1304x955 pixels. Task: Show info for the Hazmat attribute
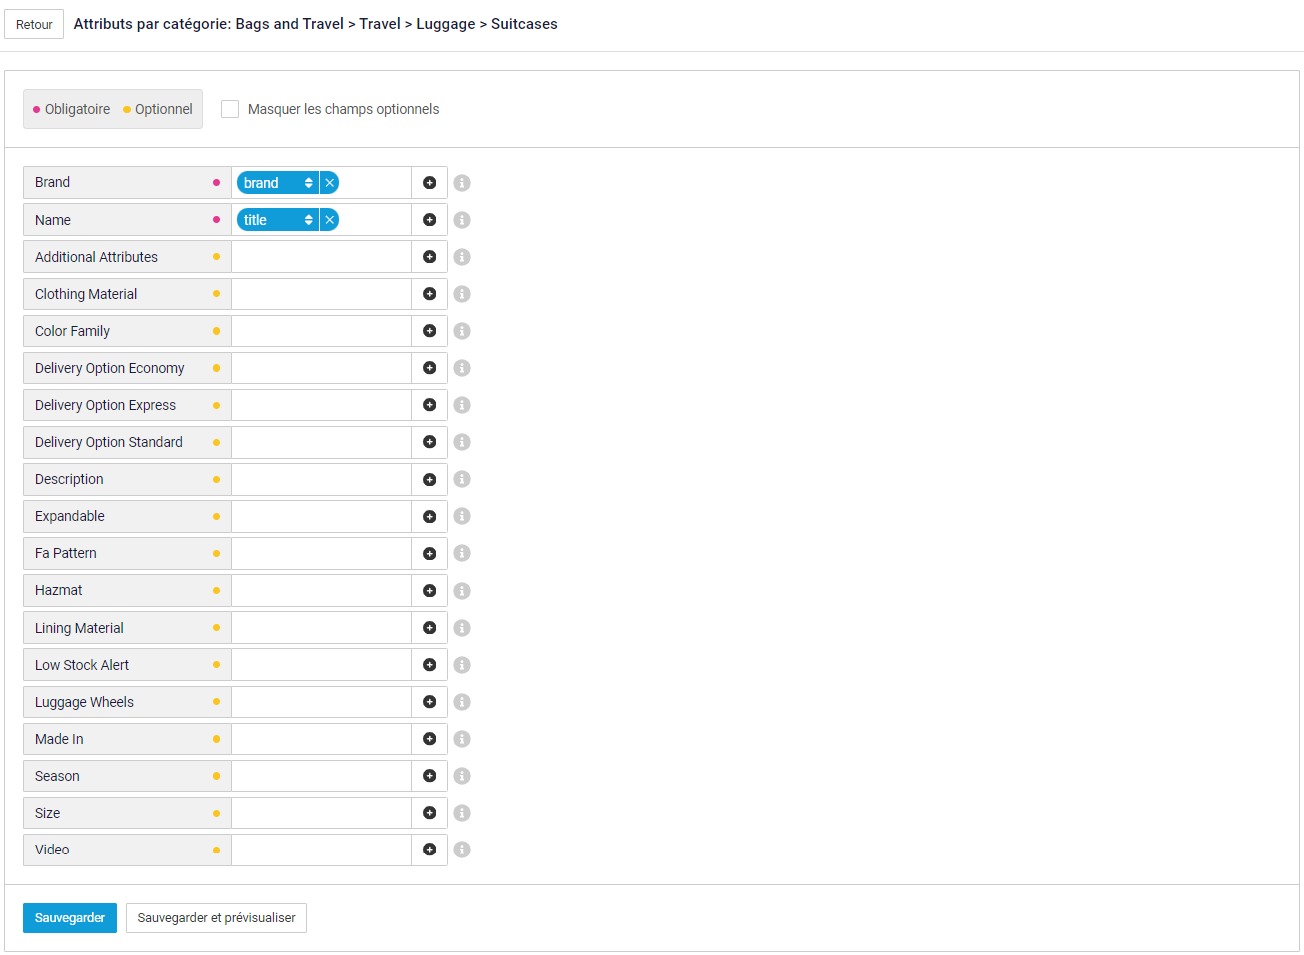click(x=462, y=591)
